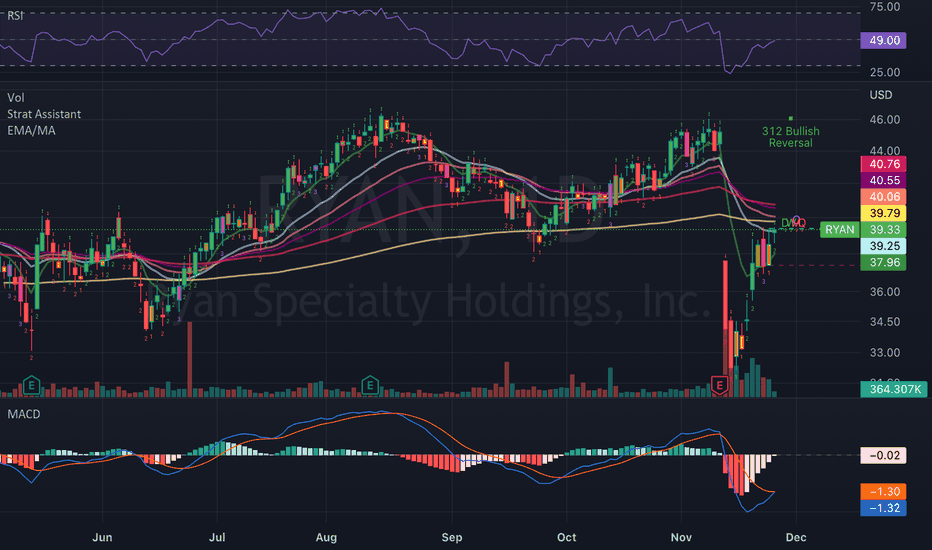
Task: Click the Jul date axis label
Action: click(x=217, y=538)
